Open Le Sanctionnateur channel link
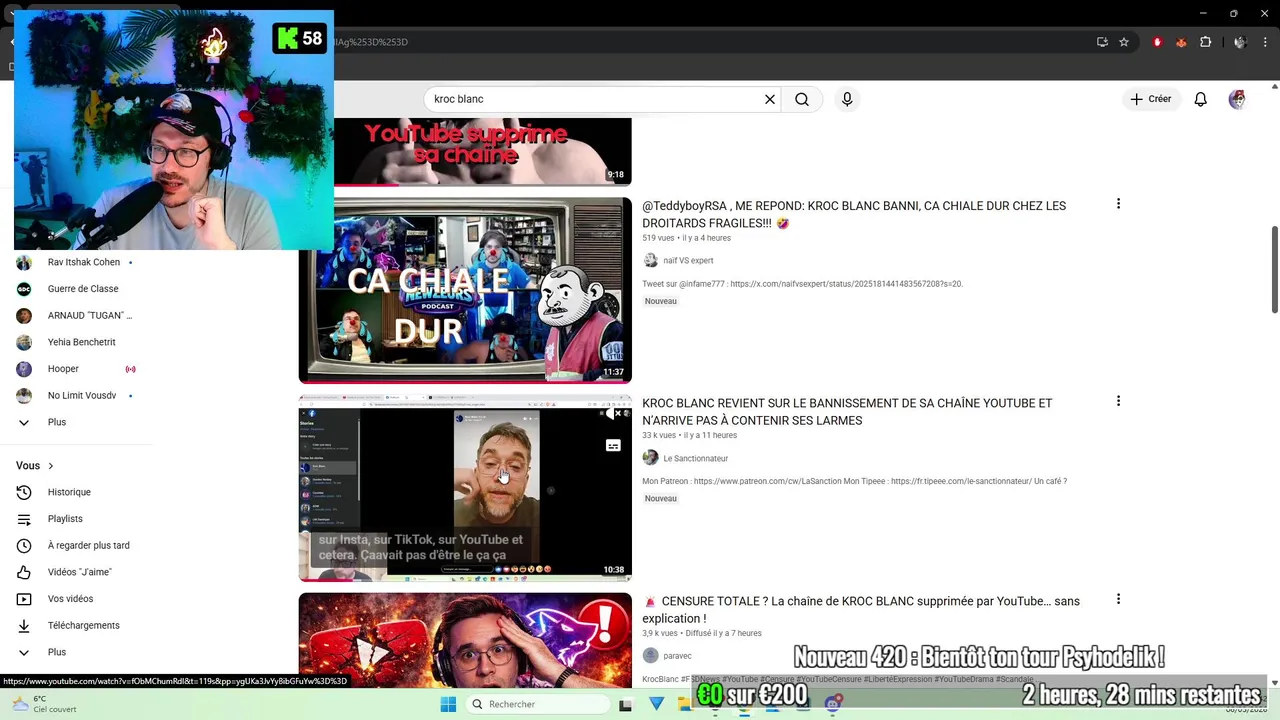1280x720 pixels. 695,458
